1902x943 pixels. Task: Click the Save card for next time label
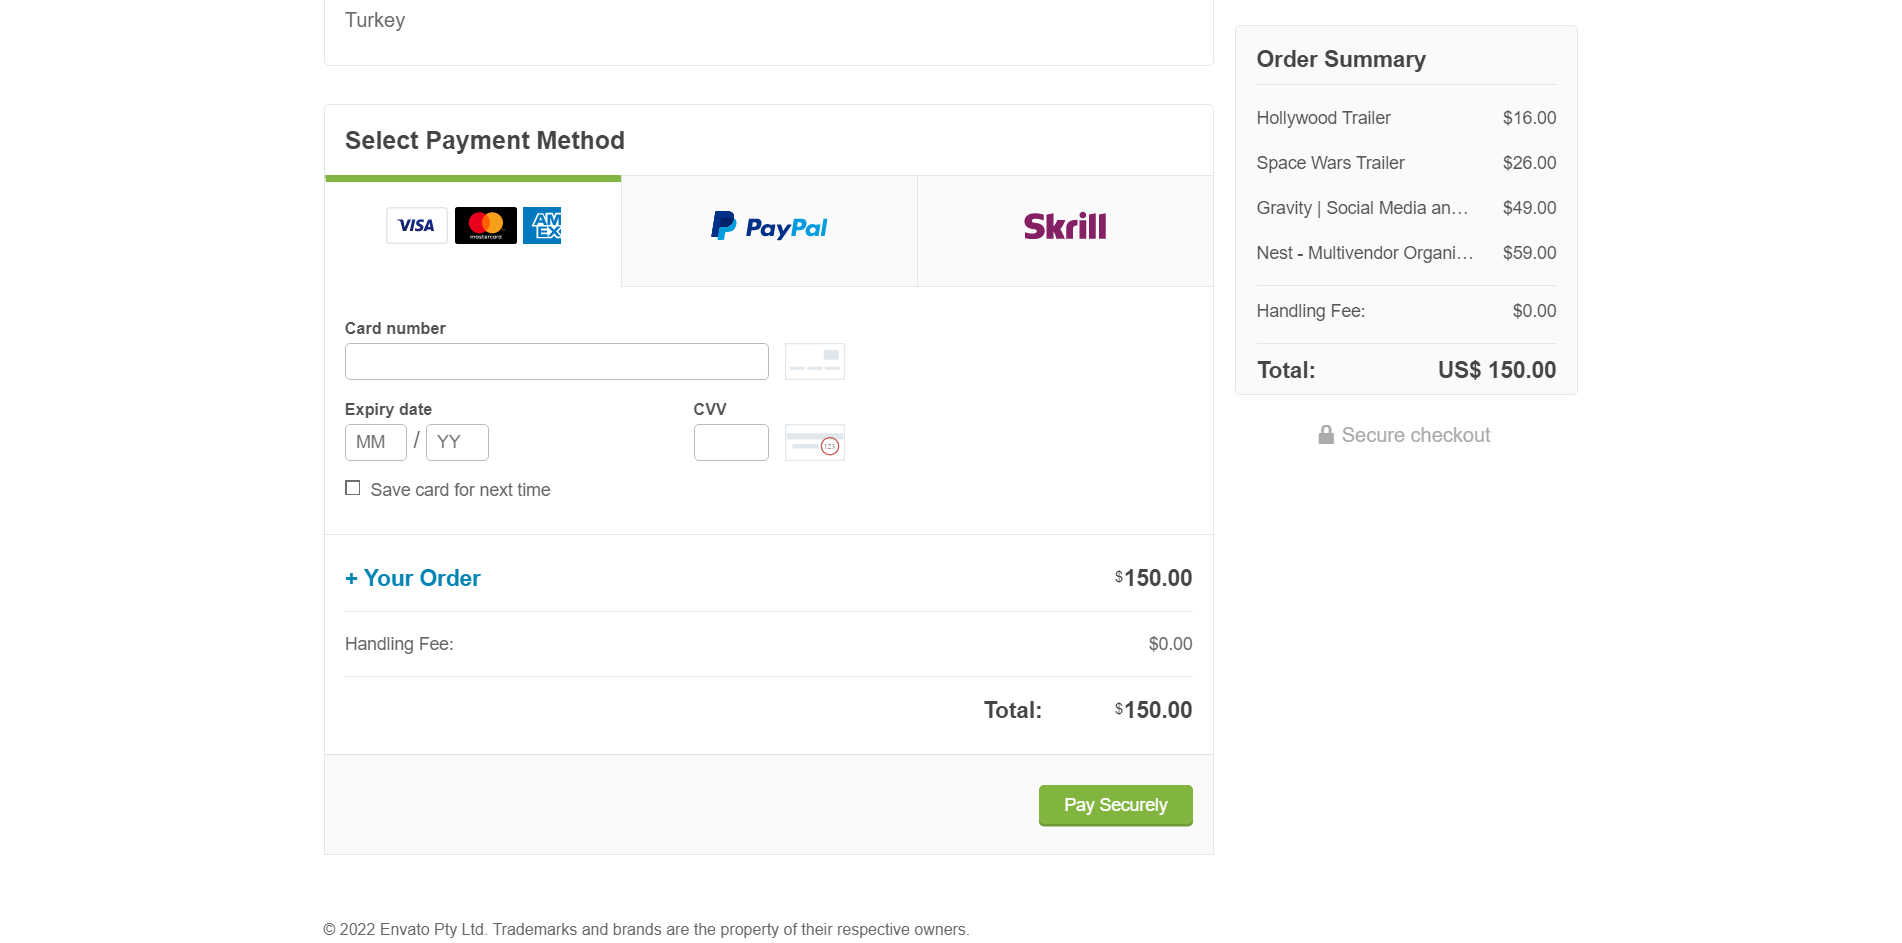(460, 490)
